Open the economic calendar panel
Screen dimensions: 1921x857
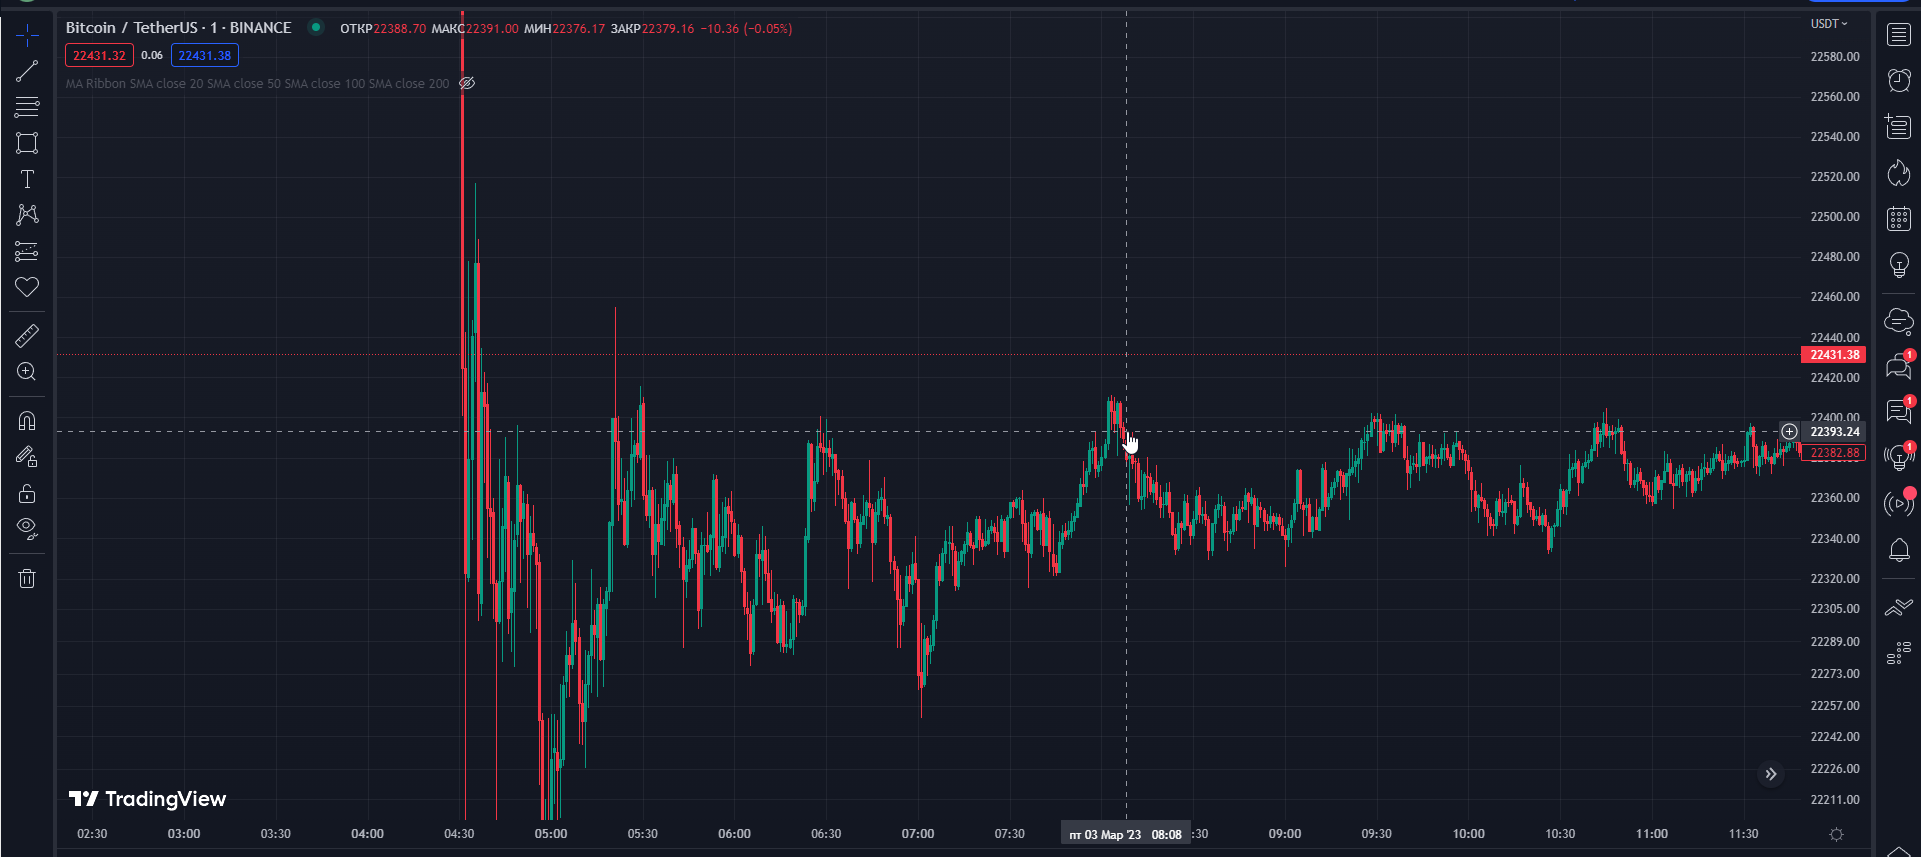(x=1898, y=218)
